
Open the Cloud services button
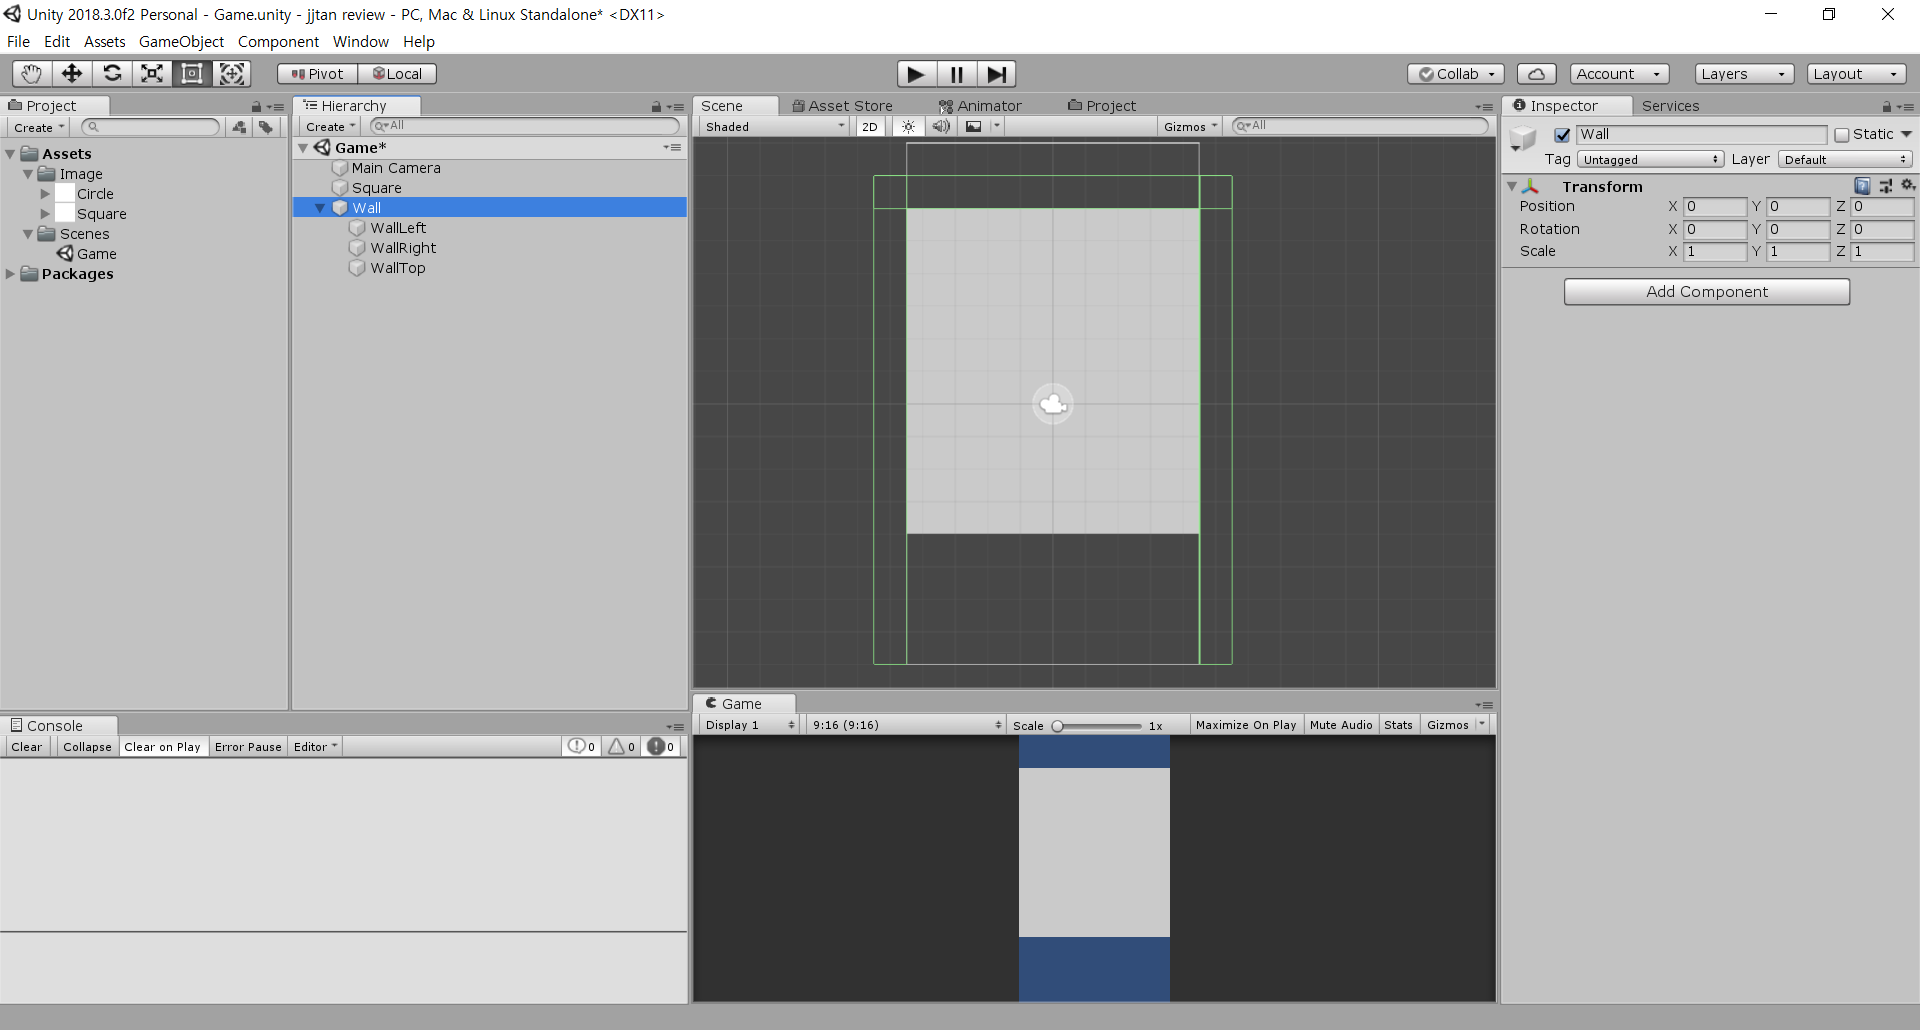(x=1536, y=74)
